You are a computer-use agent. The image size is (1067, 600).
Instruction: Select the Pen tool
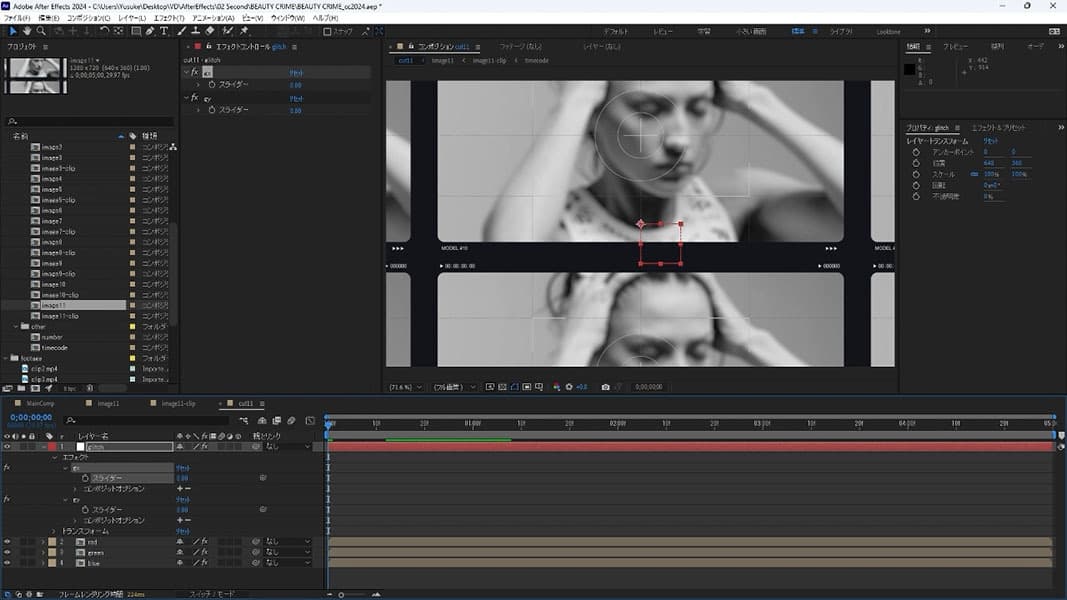[x=150, y=31]
